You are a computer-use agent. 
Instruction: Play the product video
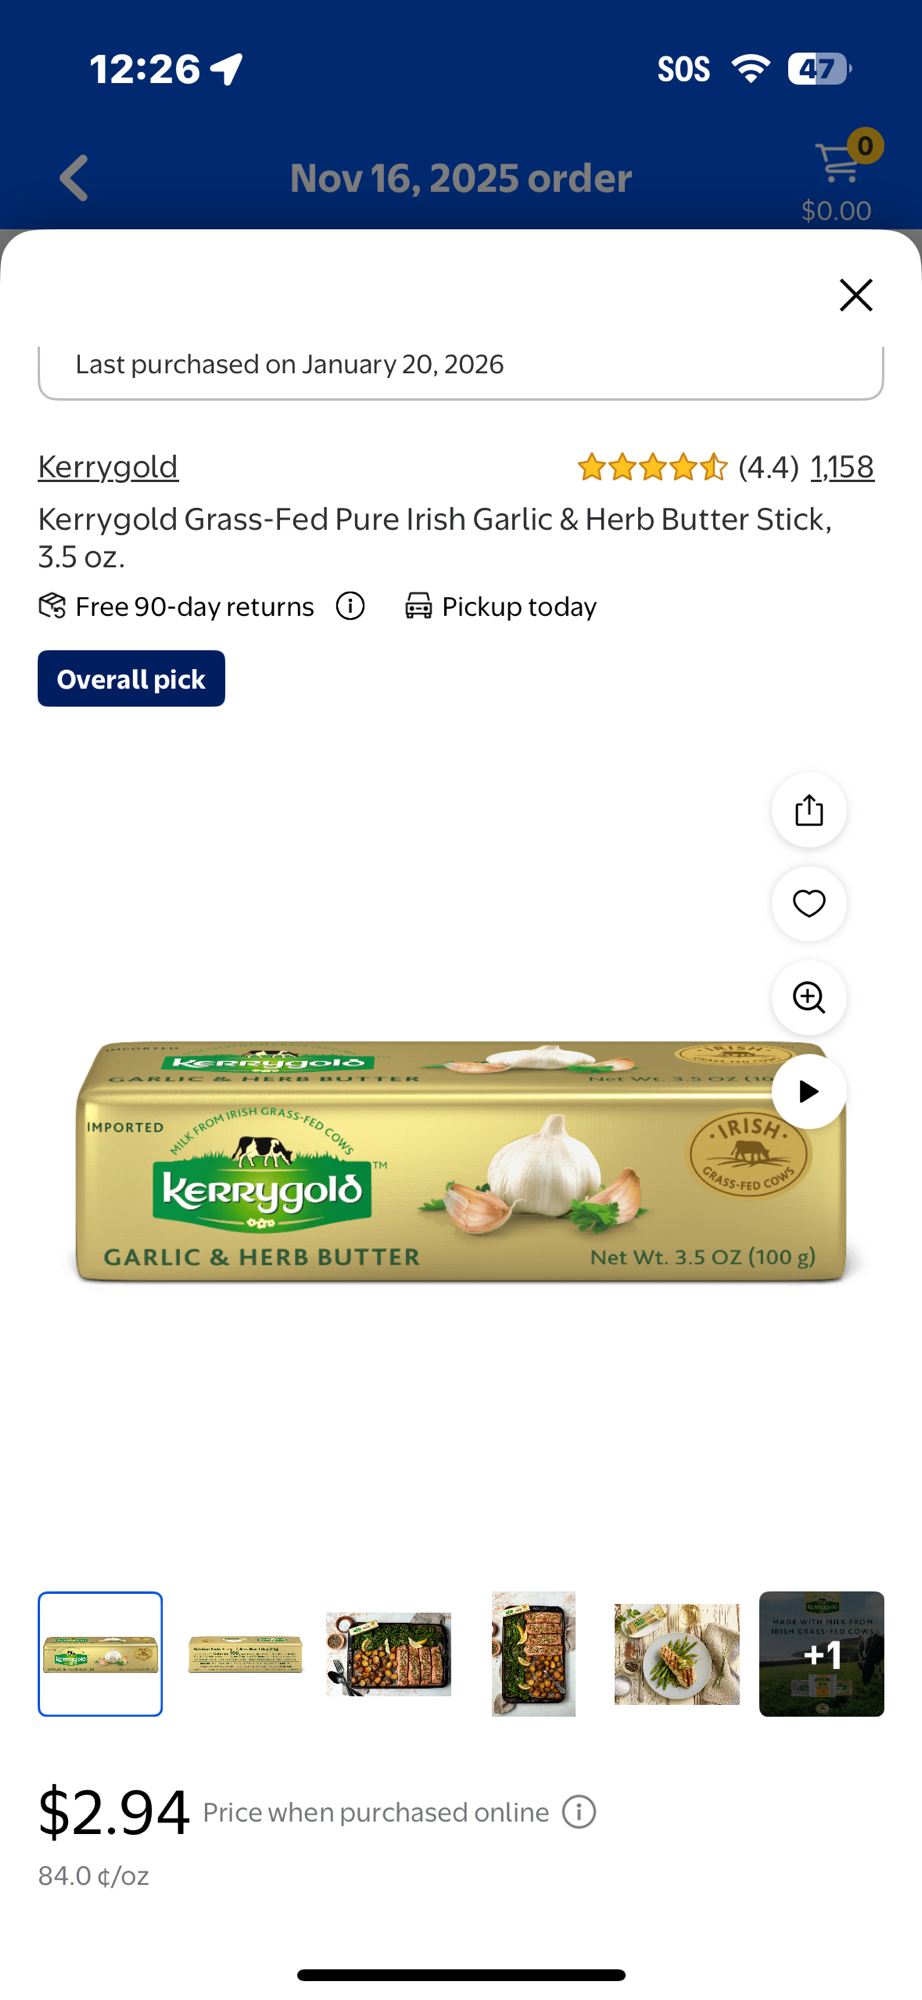(809, 1091)
